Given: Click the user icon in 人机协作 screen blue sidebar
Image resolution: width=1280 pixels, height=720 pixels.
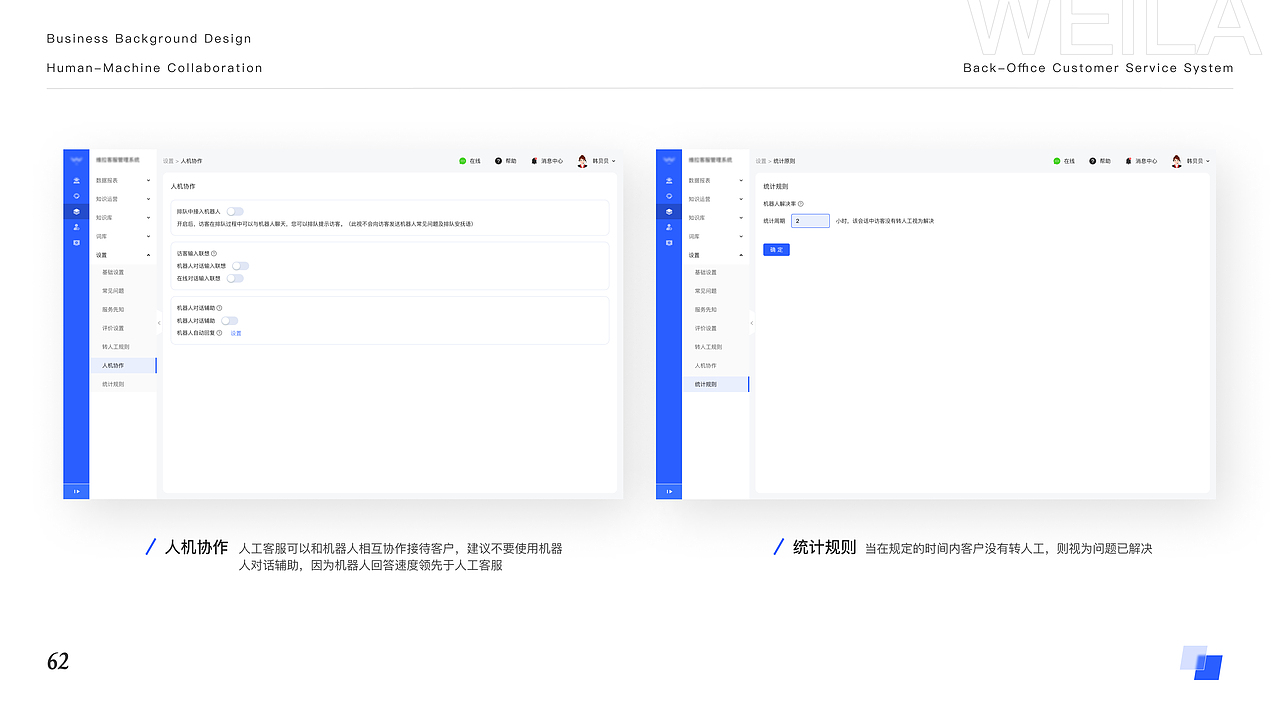Looking at the screenshot, I should coord(76,227).
